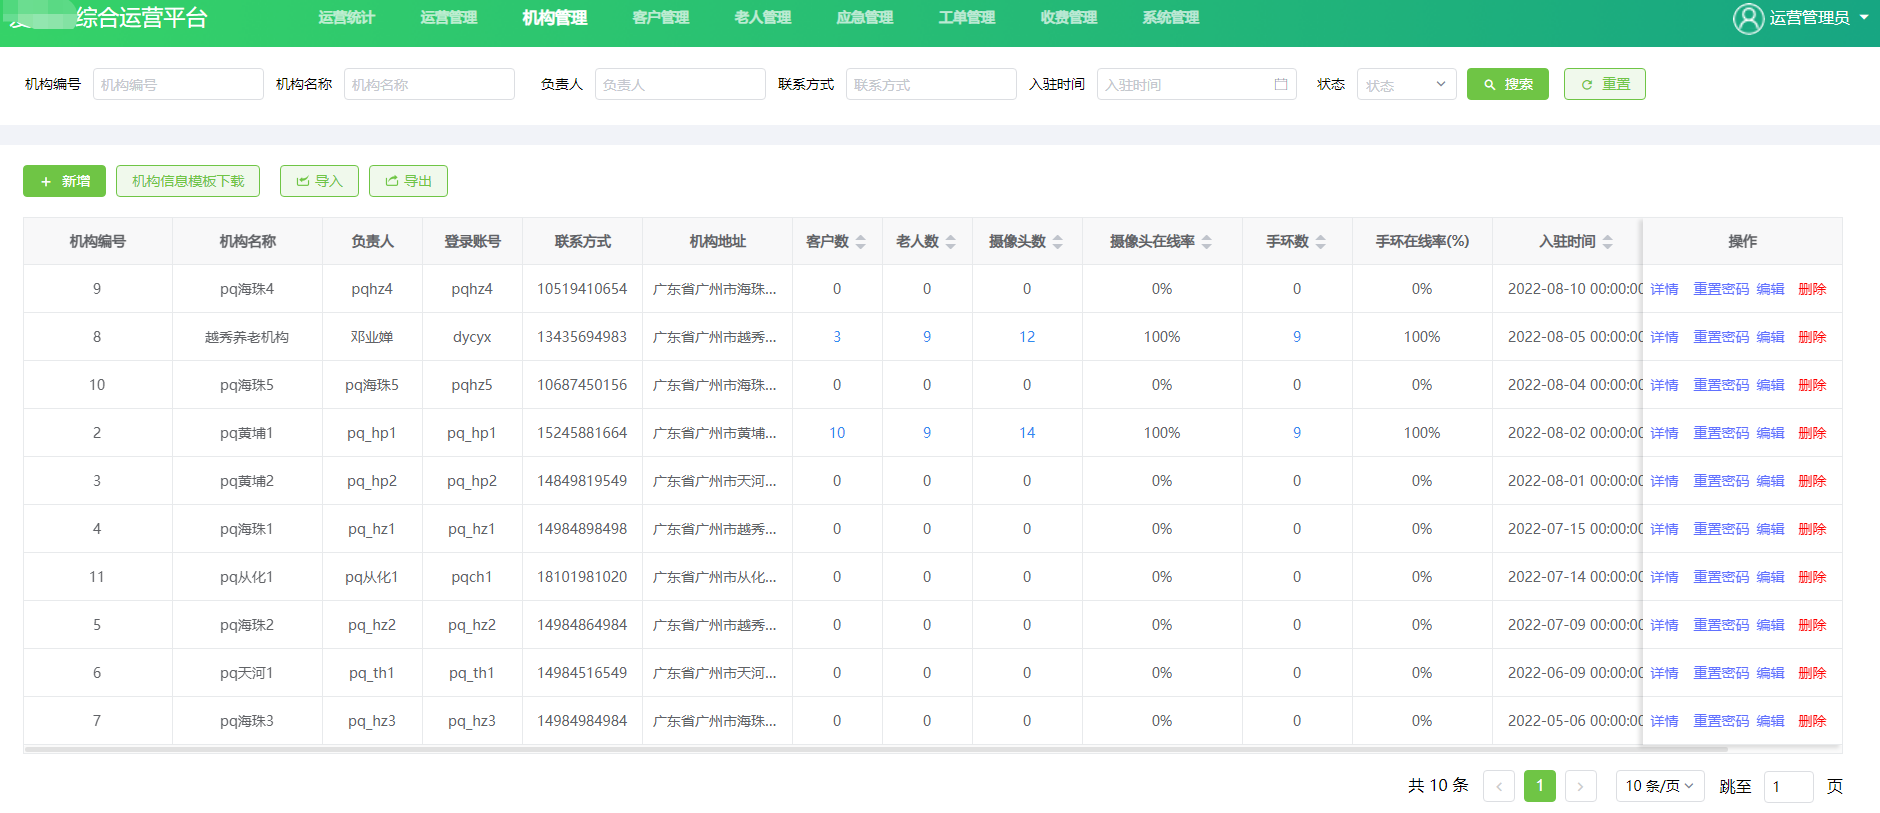1880x813 pixels.
Task: Delete the pq海珠2 row
Action: pos(1812,625)
